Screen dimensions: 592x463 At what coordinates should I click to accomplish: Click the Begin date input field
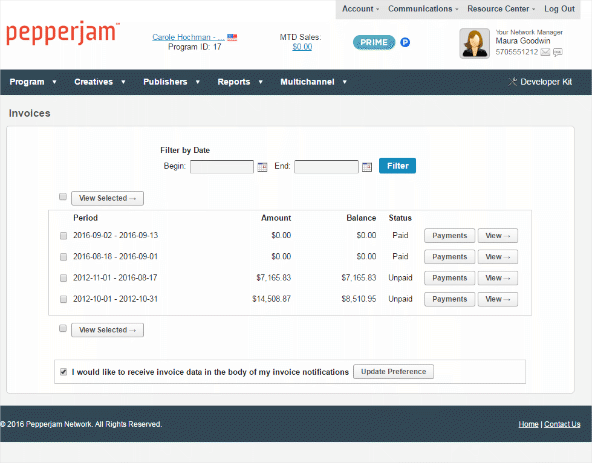pyautogui.click(x=222, y=167)
